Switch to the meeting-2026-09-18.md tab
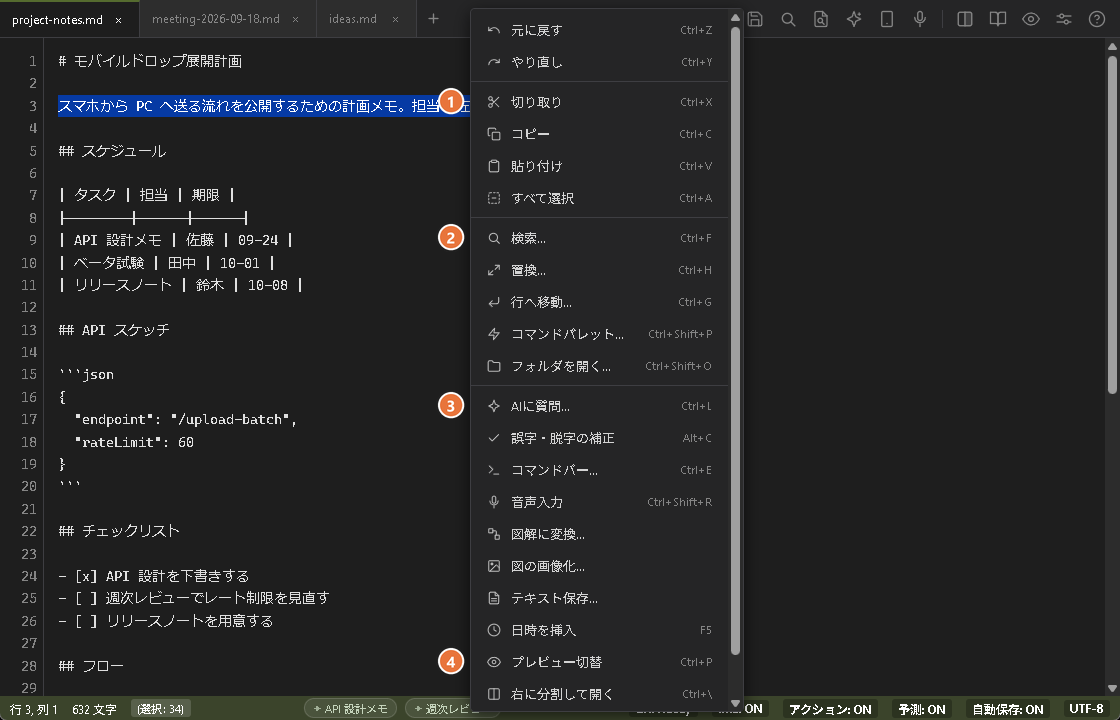 coord(216,19)
